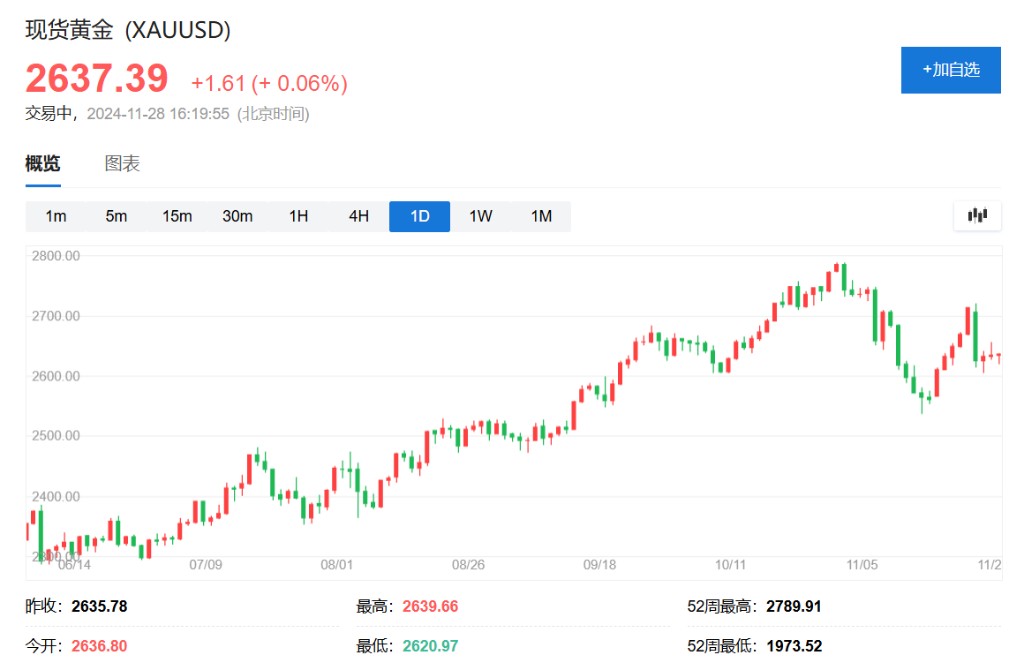Click the 最低 value 2620.97

[430, 646]
